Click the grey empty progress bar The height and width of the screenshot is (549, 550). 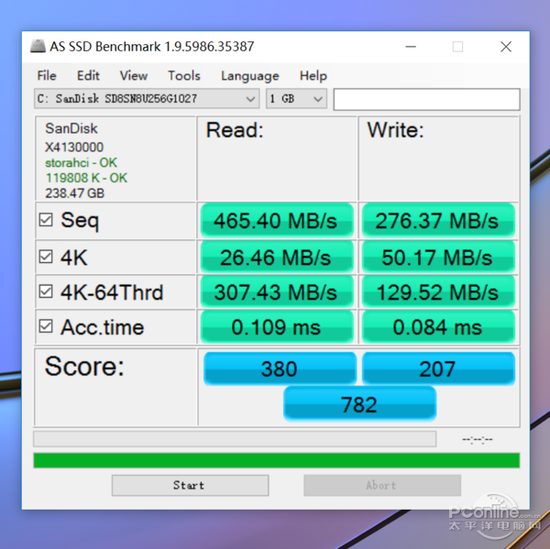235,439
